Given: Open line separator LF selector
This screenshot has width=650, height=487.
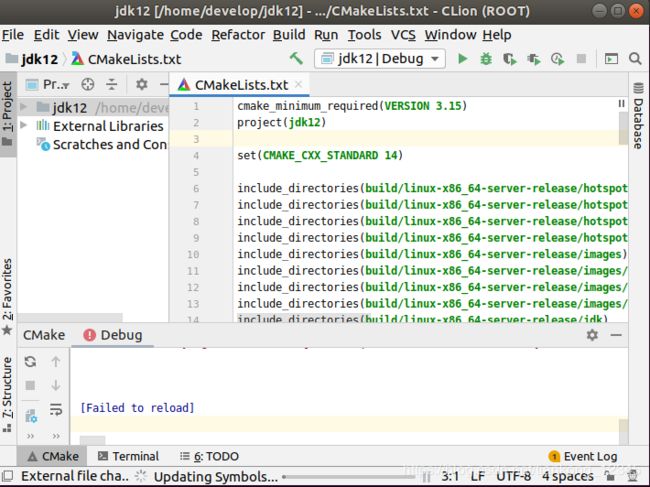Looking at the screenshot, I should click(478, 476).
